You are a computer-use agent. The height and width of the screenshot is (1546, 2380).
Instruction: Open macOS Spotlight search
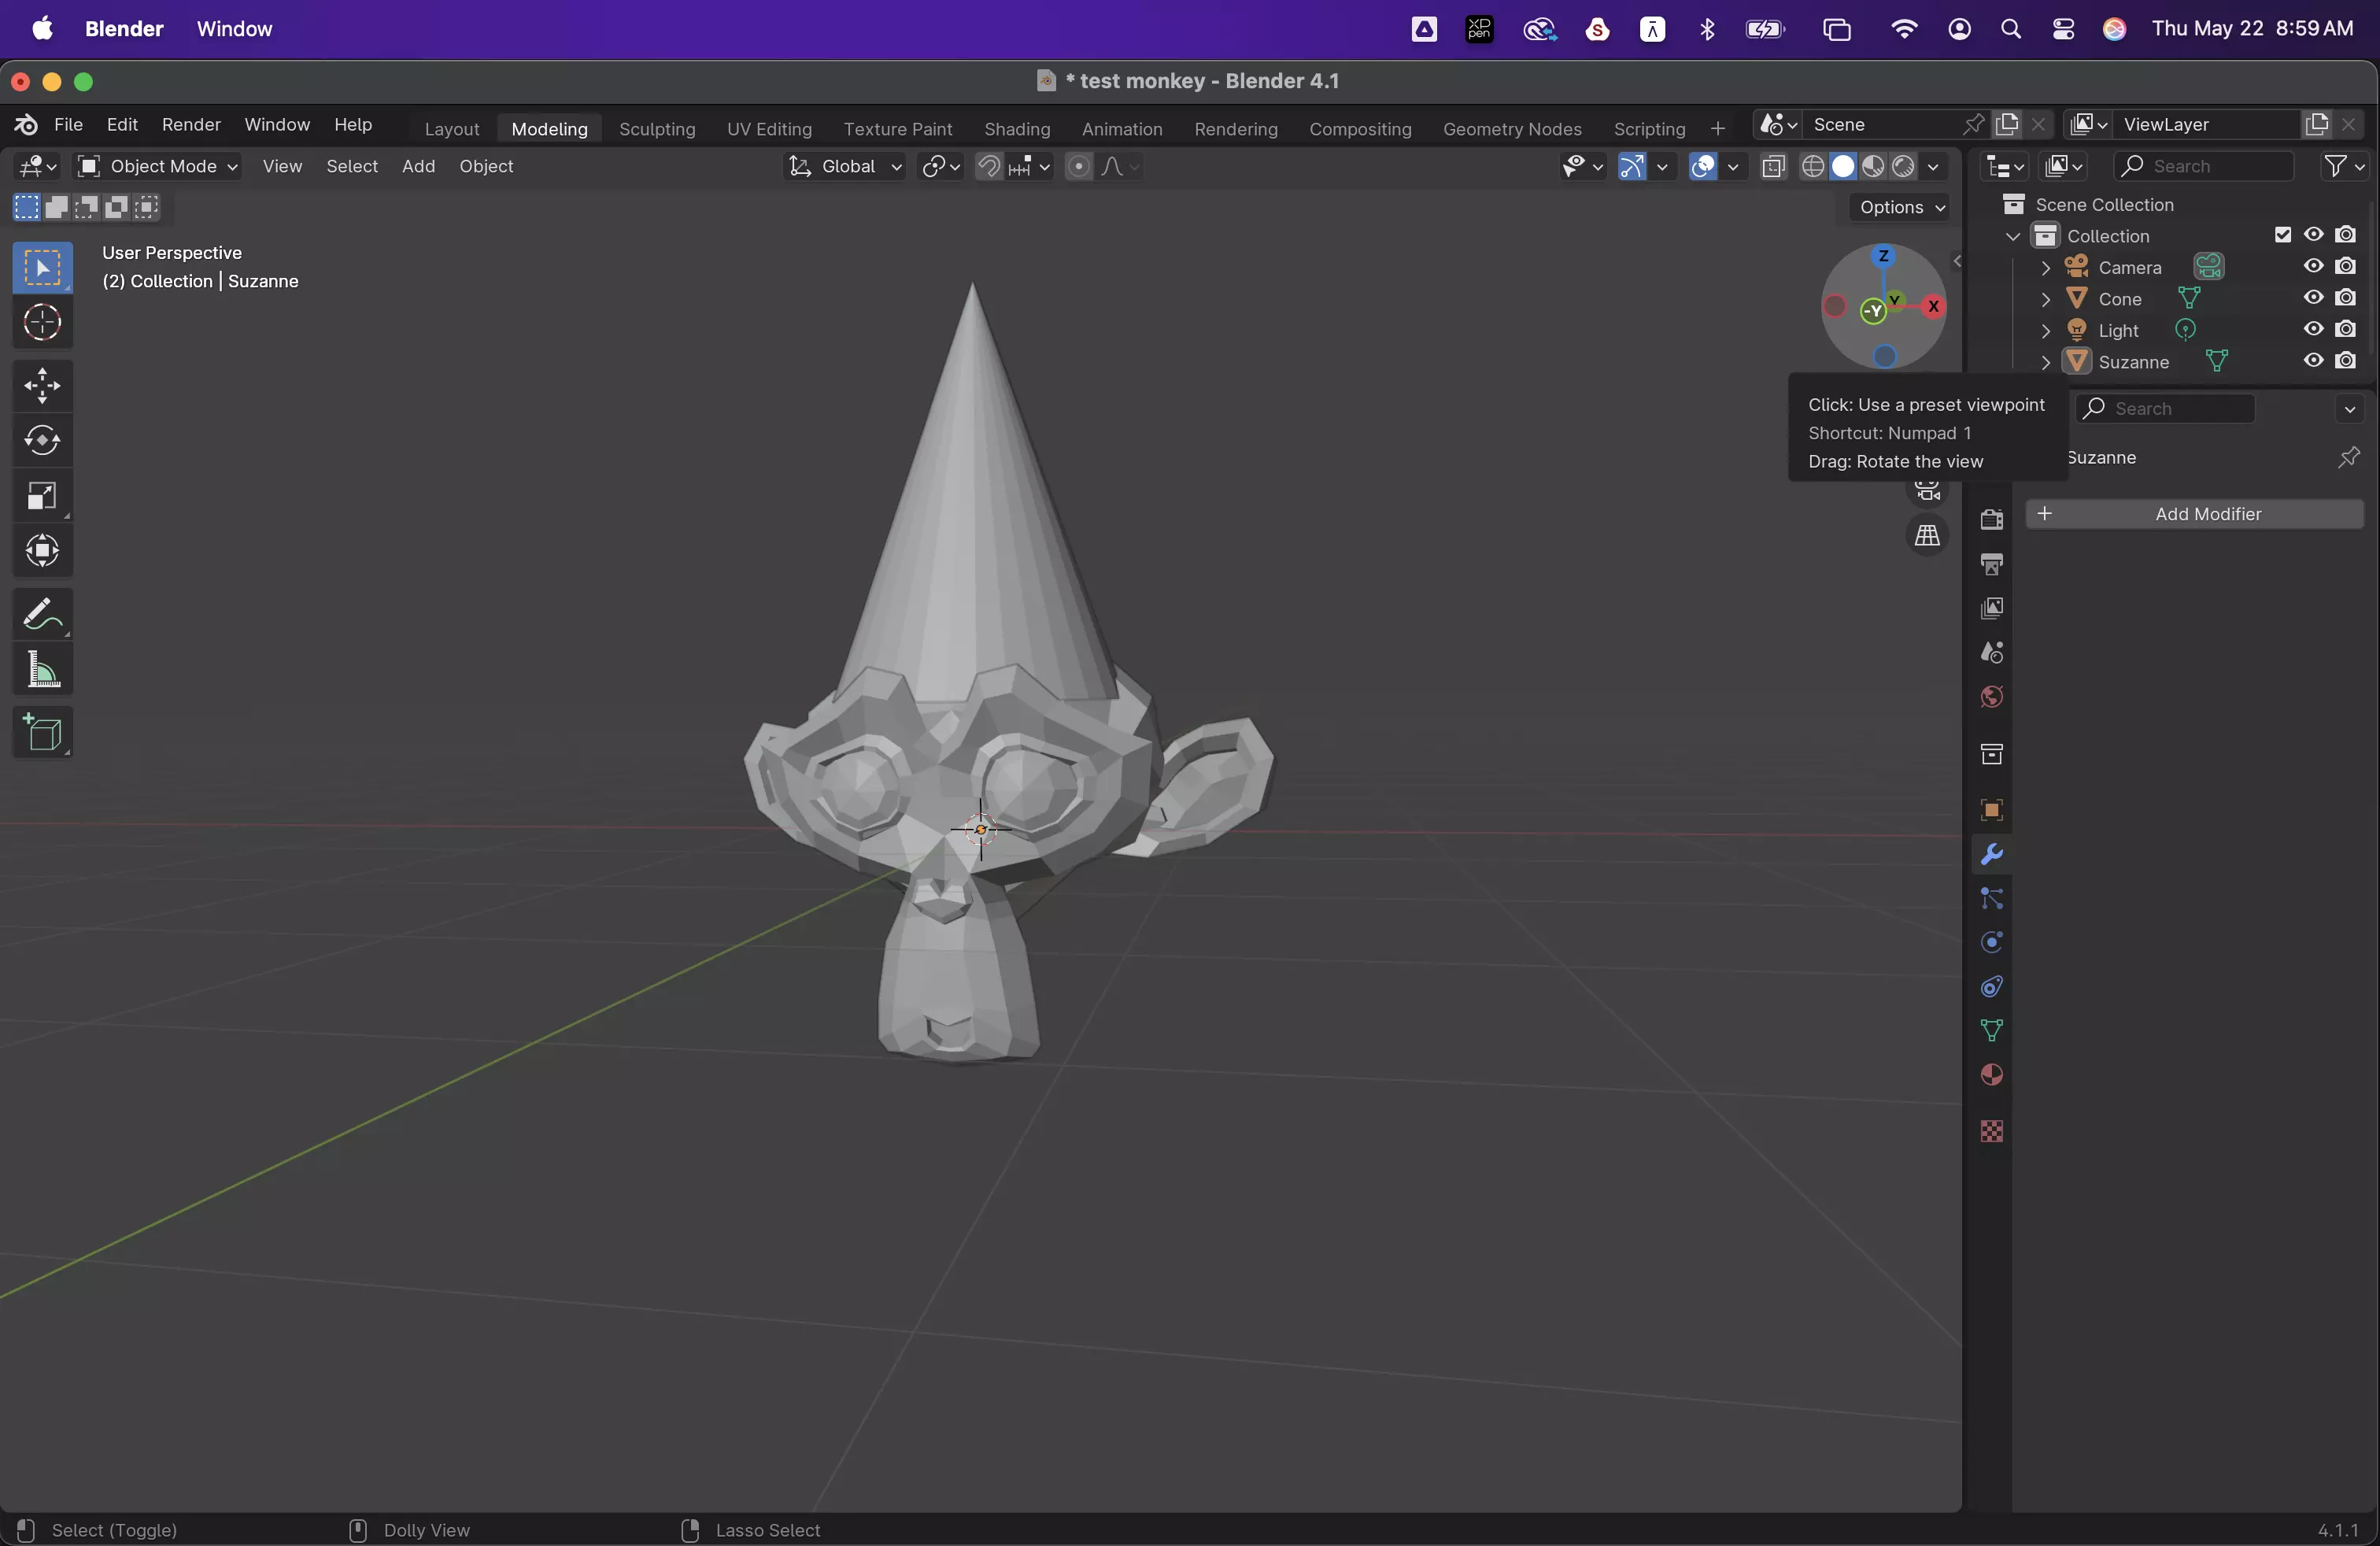2011,29
